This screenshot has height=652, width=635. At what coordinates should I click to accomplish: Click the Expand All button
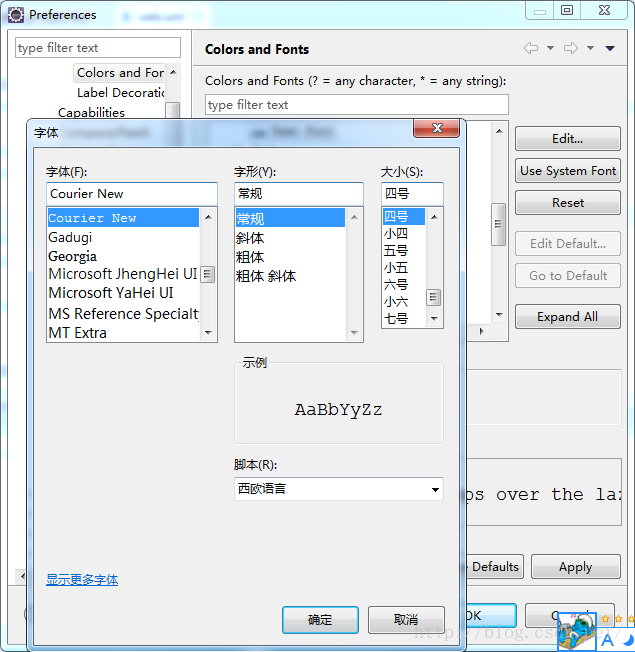(568, 316)
